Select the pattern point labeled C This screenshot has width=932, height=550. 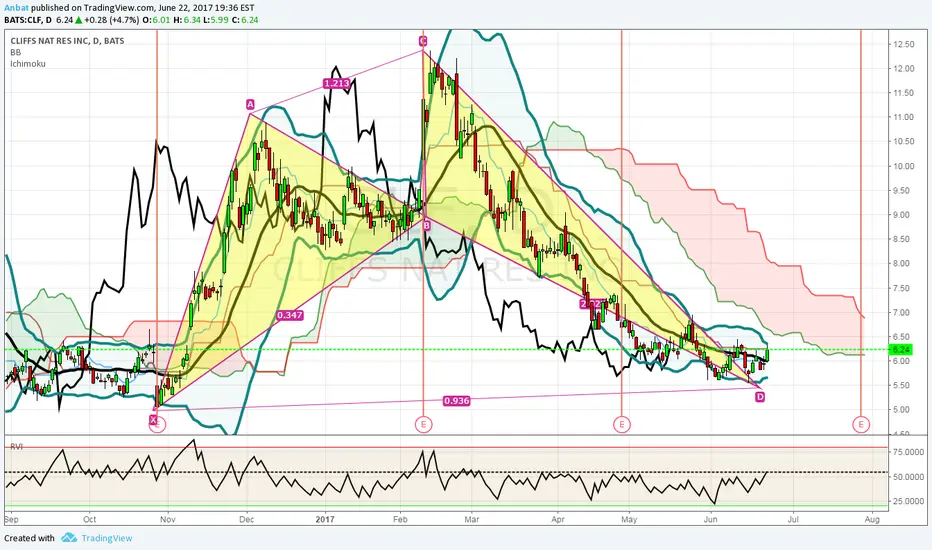coord(423,41)
